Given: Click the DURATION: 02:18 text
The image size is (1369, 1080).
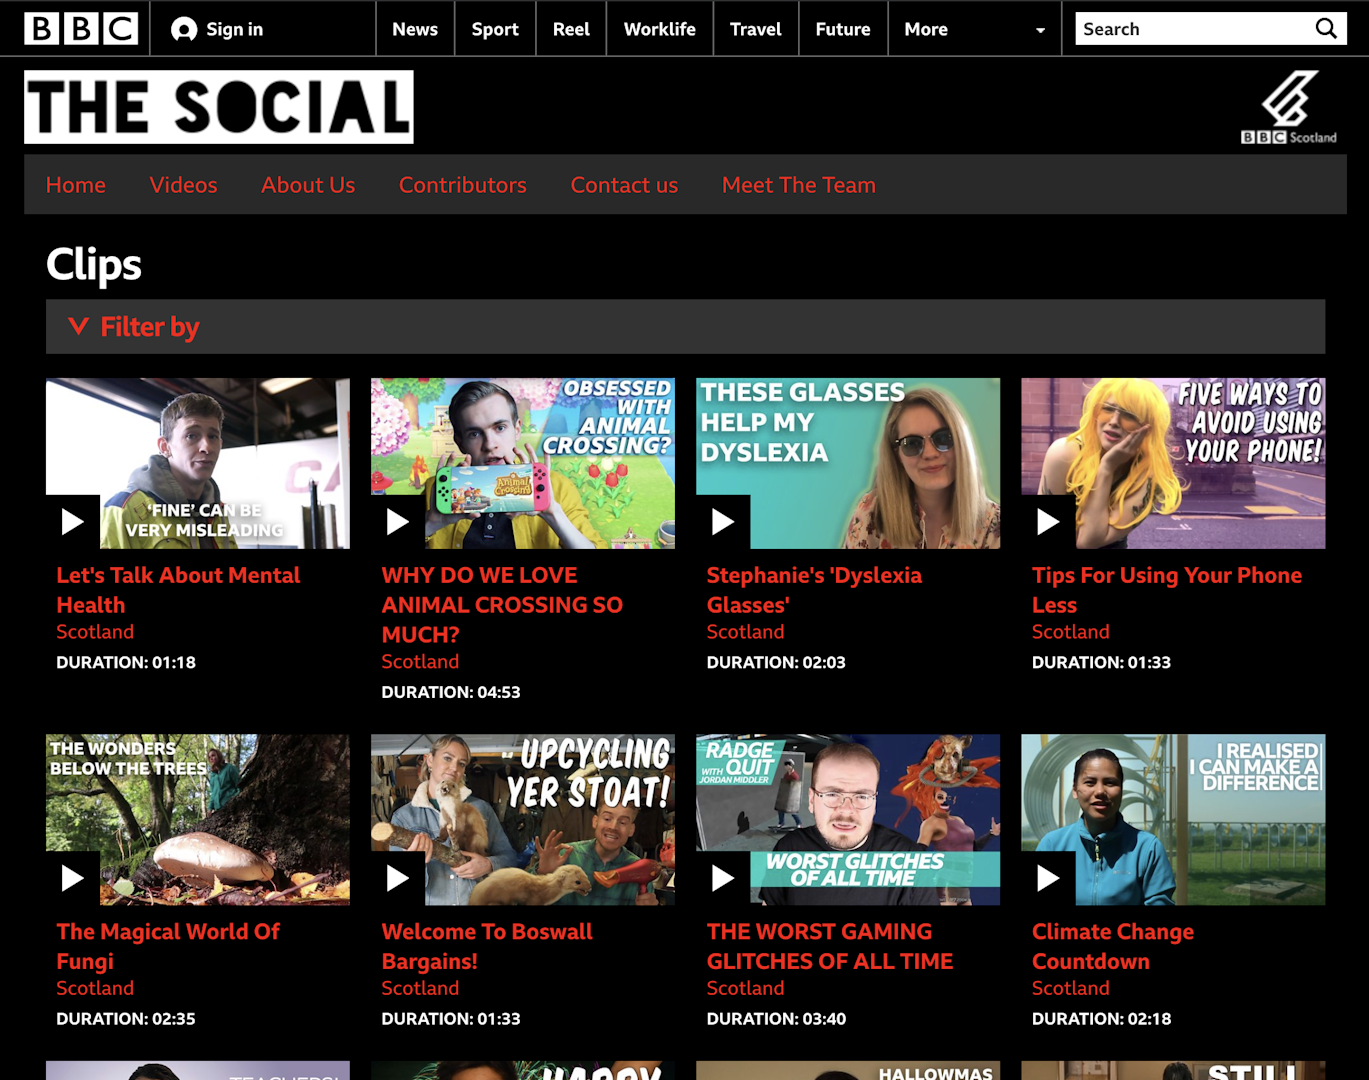Looking at the screenshot, I should coord(1101,1019).
